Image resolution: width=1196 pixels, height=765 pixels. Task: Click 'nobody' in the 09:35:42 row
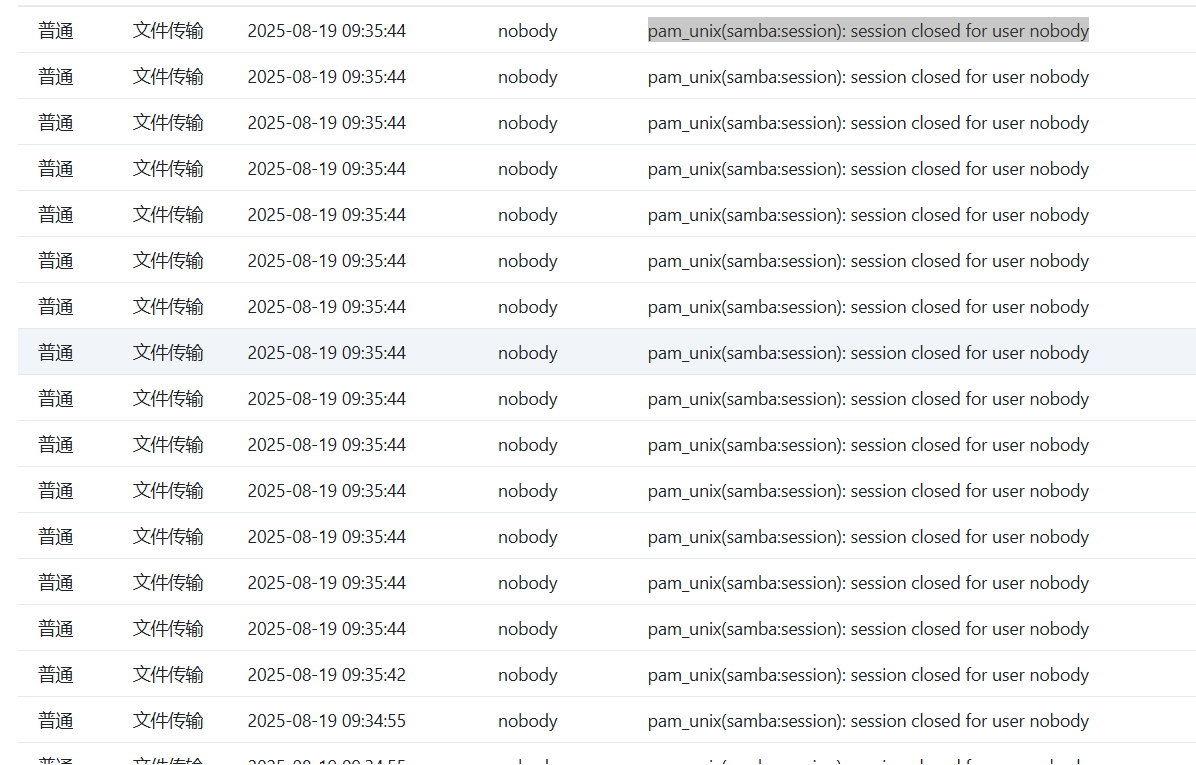528,675
